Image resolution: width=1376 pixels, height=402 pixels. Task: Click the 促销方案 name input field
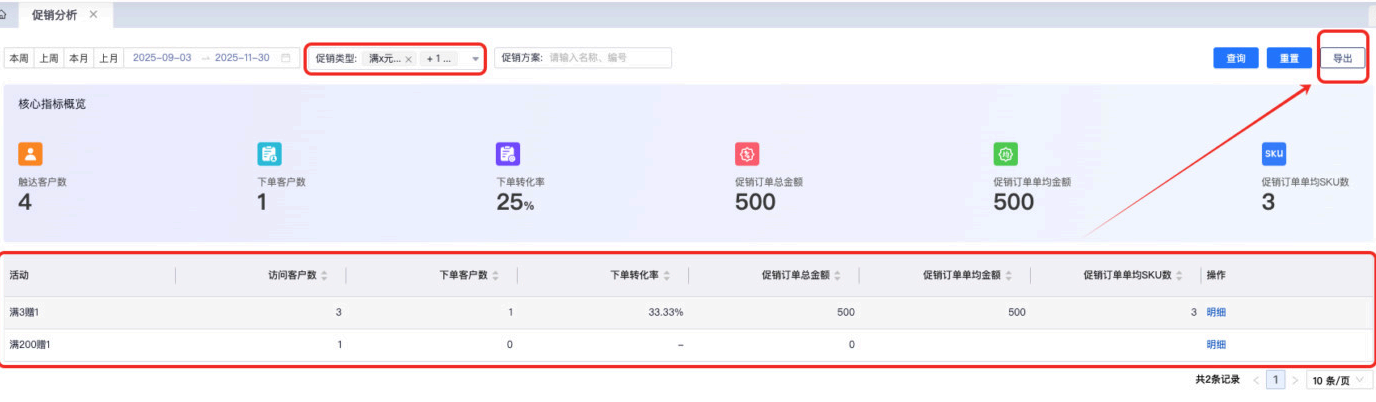607,58
